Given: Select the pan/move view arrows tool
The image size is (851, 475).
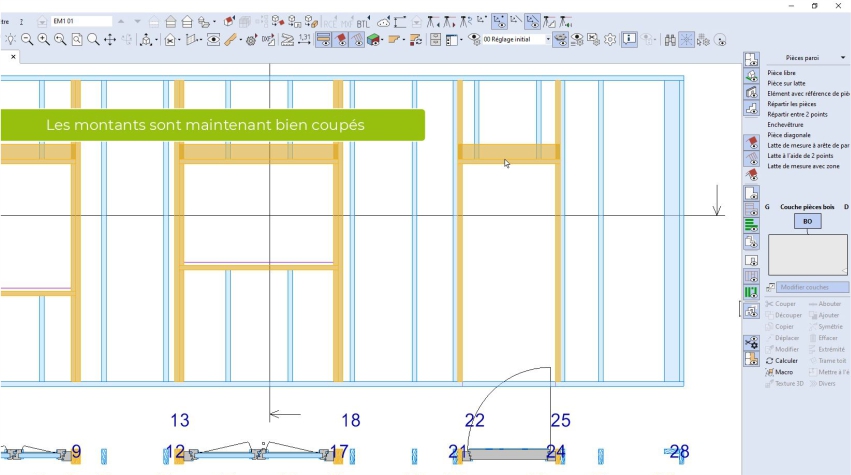Looking at the screenshot, I should [x=110, y=40].
